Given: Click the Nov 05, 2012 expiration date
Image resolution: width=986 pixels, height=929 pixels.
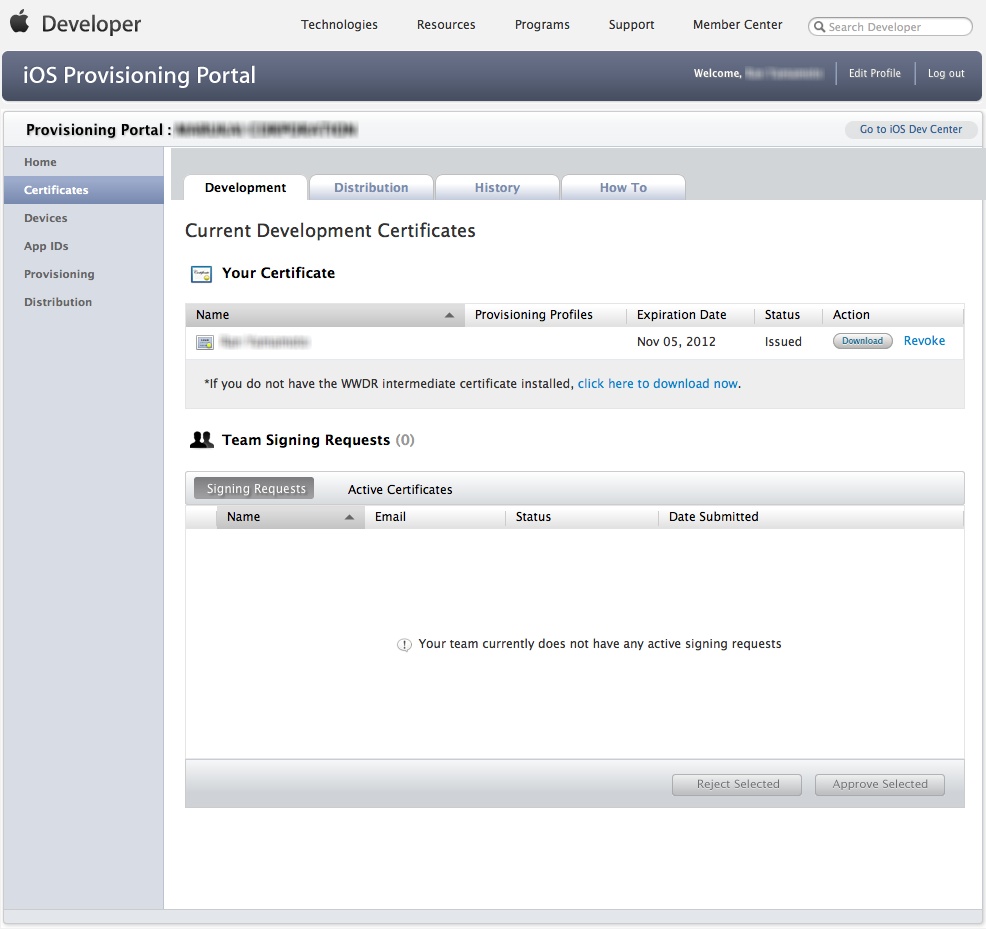Looking at the screenshot, I should 676,342.
